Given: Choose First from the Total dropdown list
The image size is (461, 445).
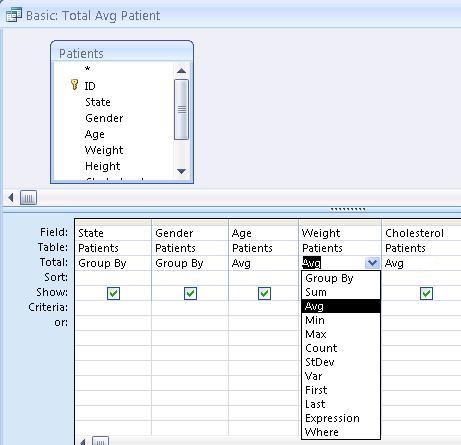Looking at the screenshot, I should pyautogui.click(x=341, y=390).
